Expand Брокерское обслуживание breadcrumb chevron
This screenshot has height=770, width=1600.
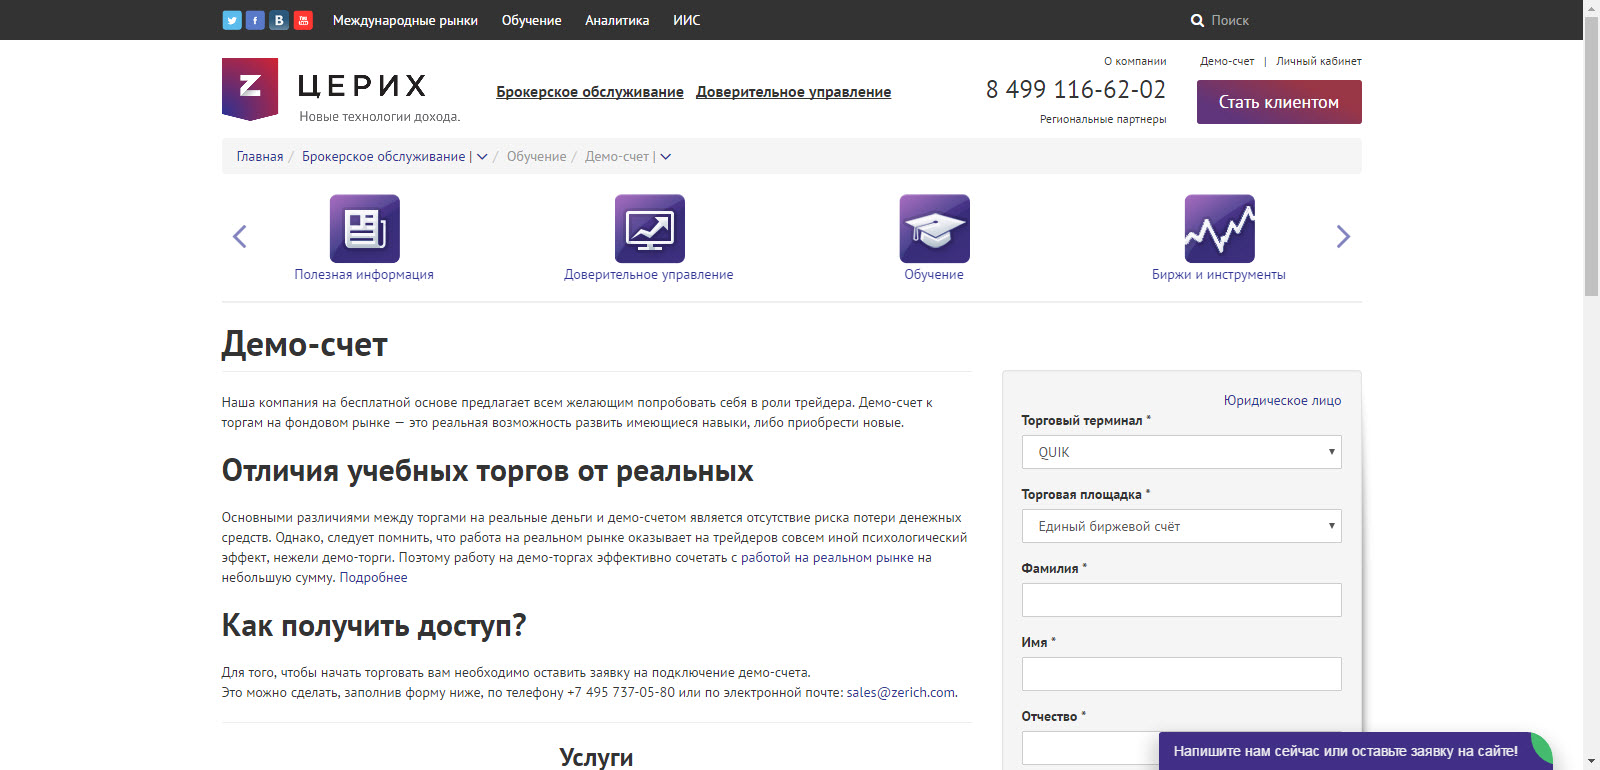[x=482, y=157]
